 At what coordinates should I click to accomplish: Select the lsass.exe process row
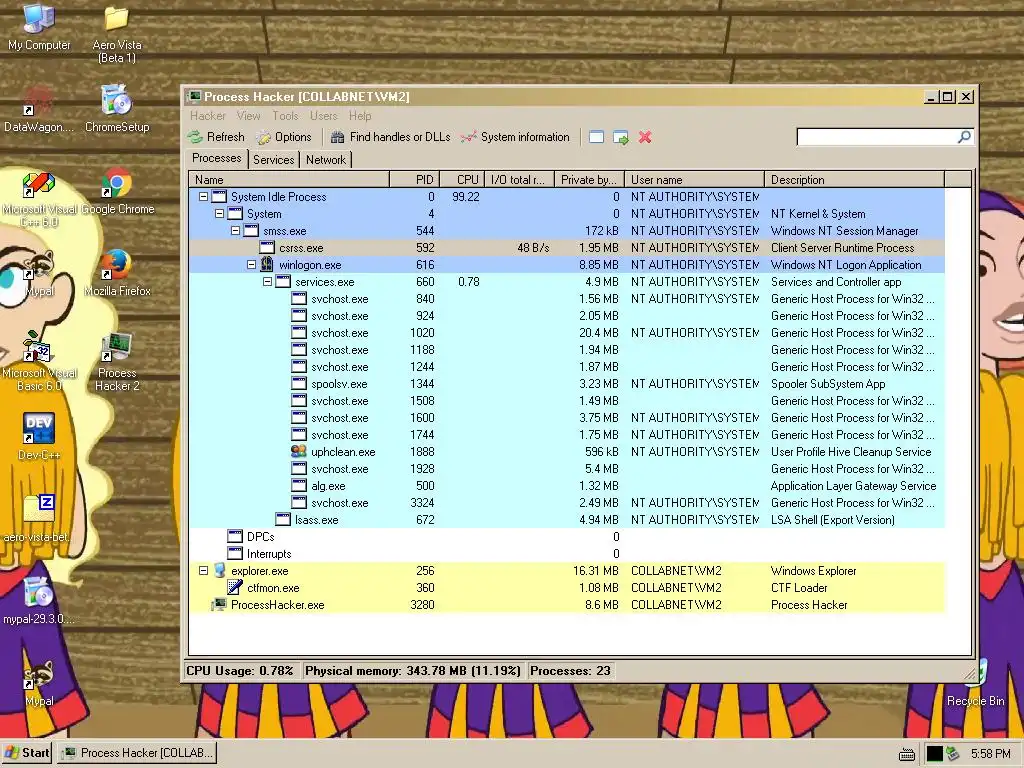[x=567, y=520]
